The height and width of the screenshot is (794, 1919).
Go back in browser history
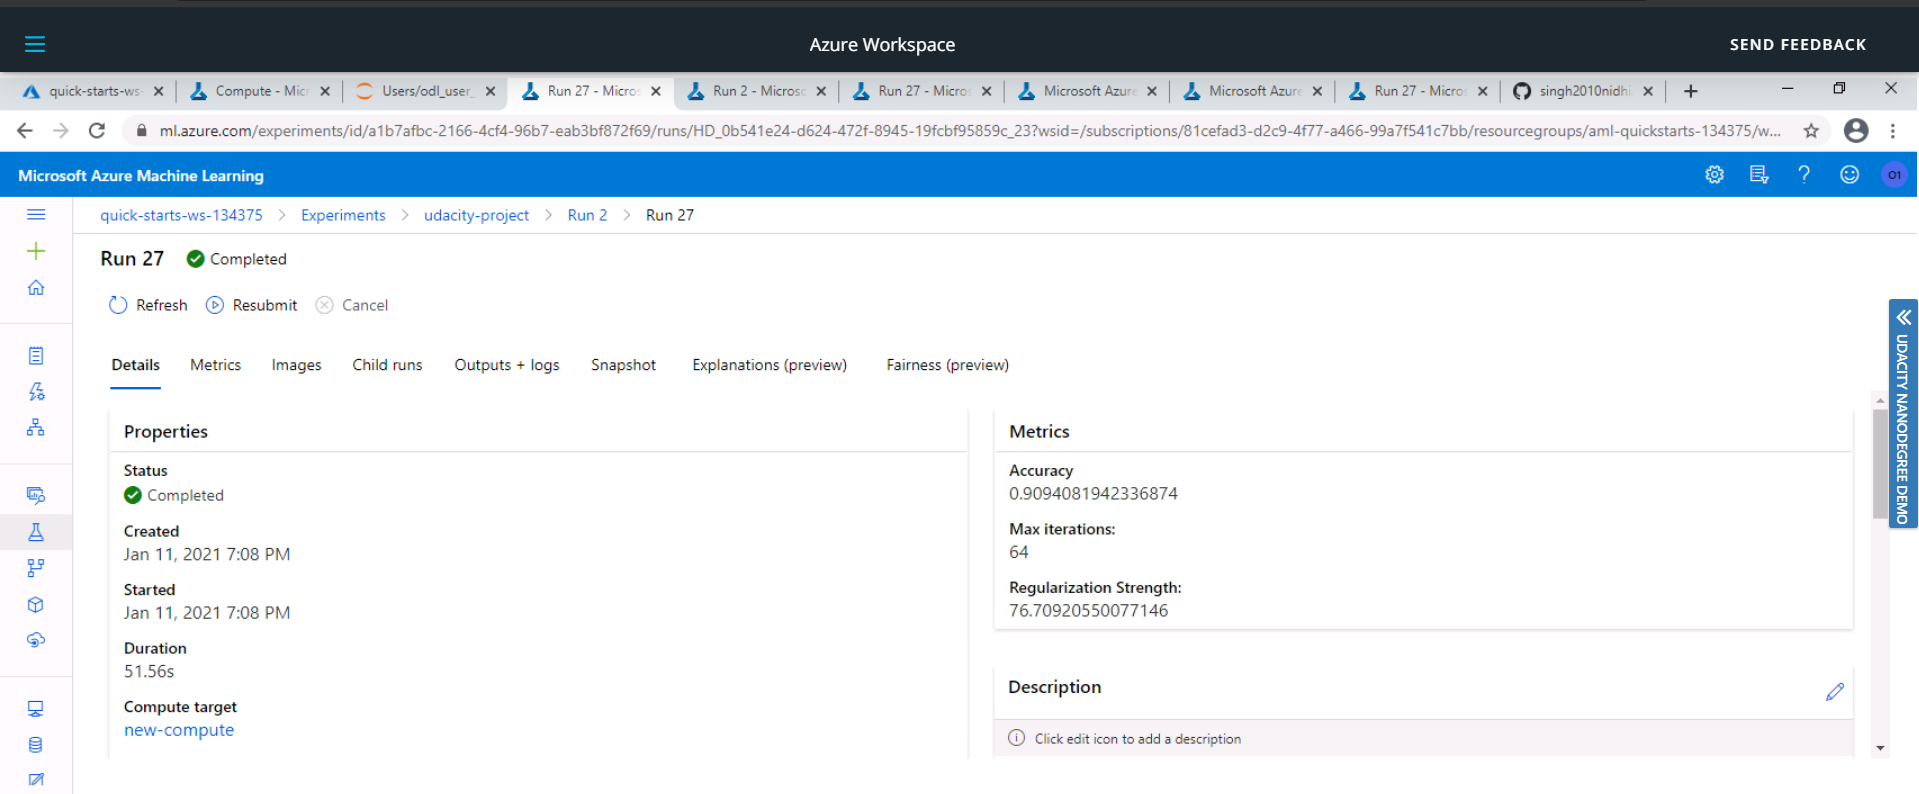coord(25,130)
